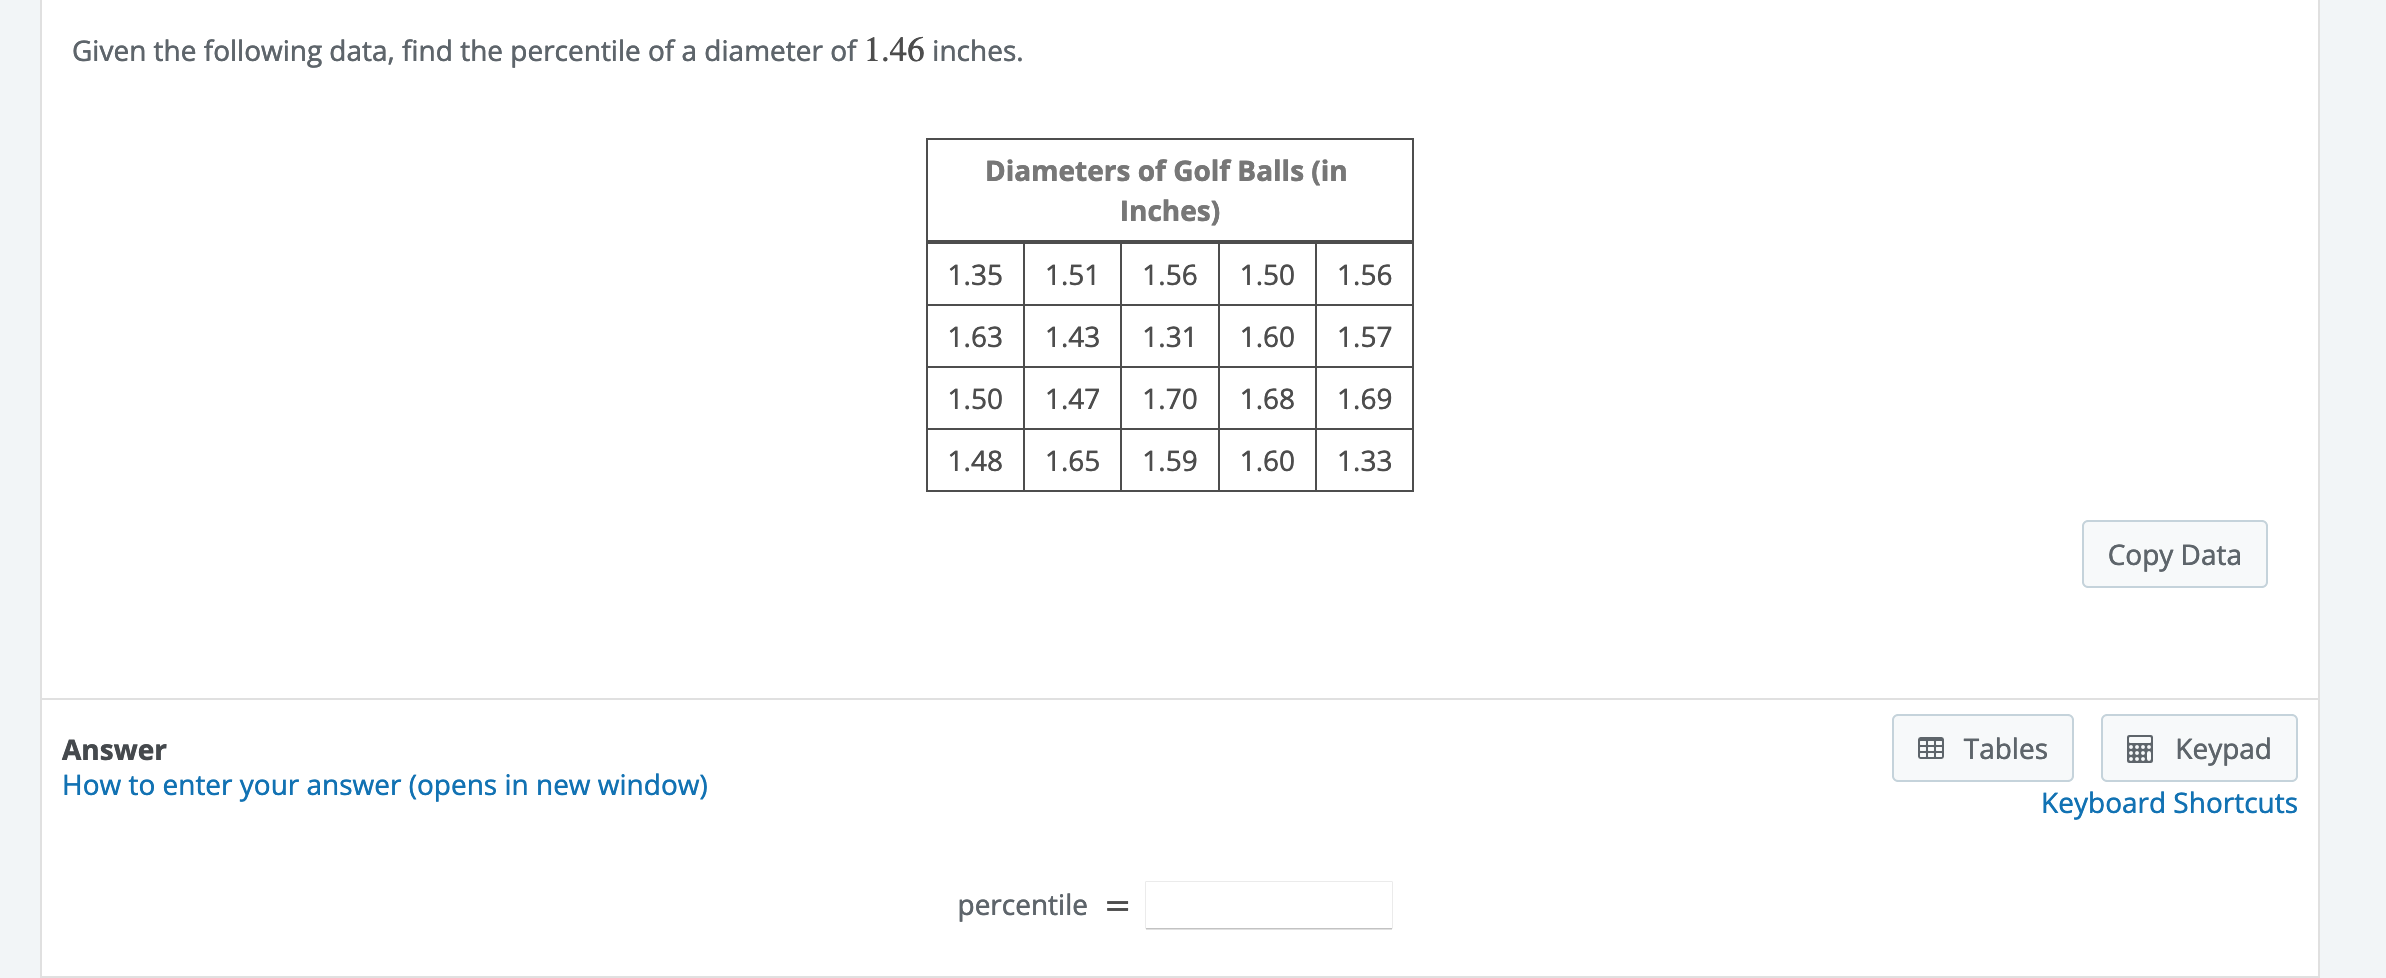2386x978 pixels.
Task: Click the Answer section heading
Action: pos(114,749)
